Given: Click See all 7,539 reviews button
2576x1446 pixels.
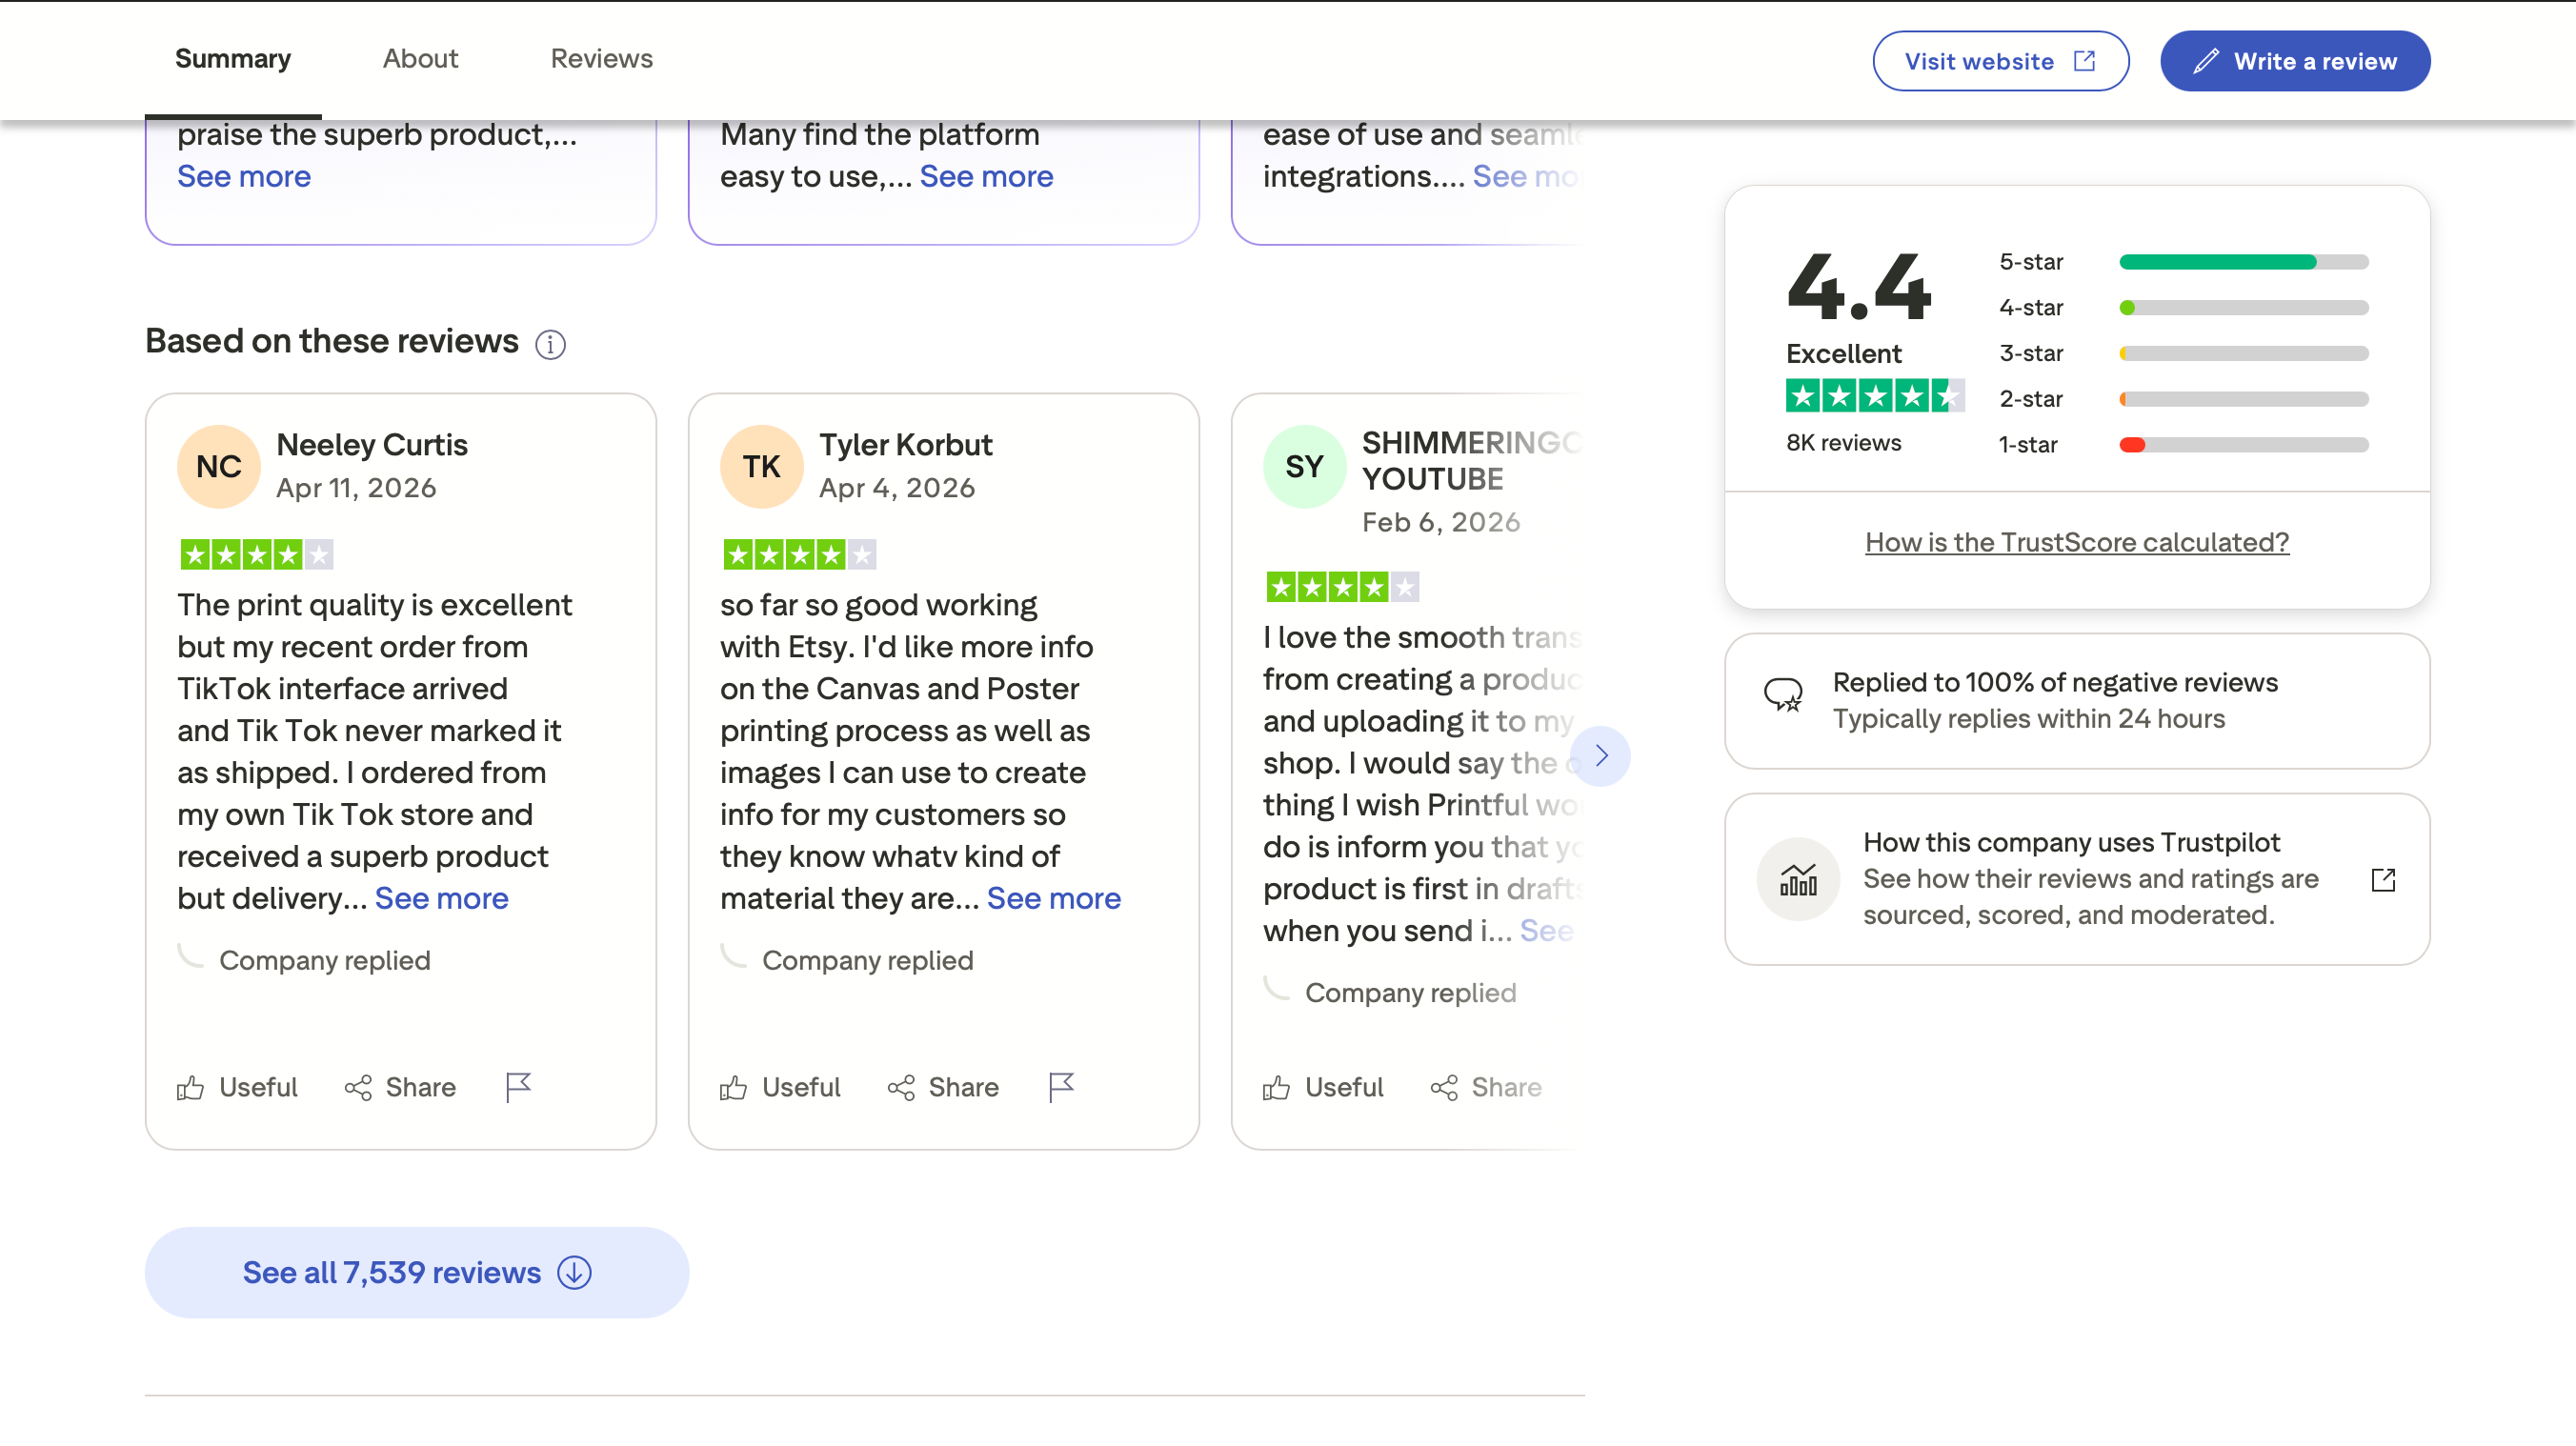Looking at the screenshot, I should click(x=416, y=1272).
